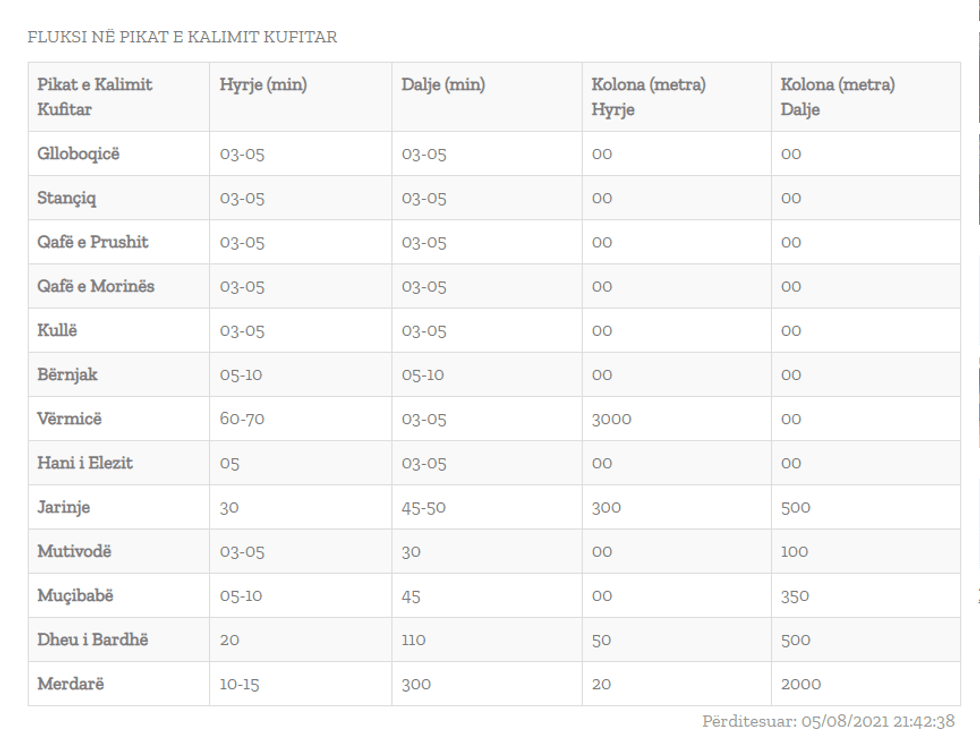The image size is (980, 753).
Task: Click the 'Kolona (metra) Hyrje' column header
Action: point(648,97)
